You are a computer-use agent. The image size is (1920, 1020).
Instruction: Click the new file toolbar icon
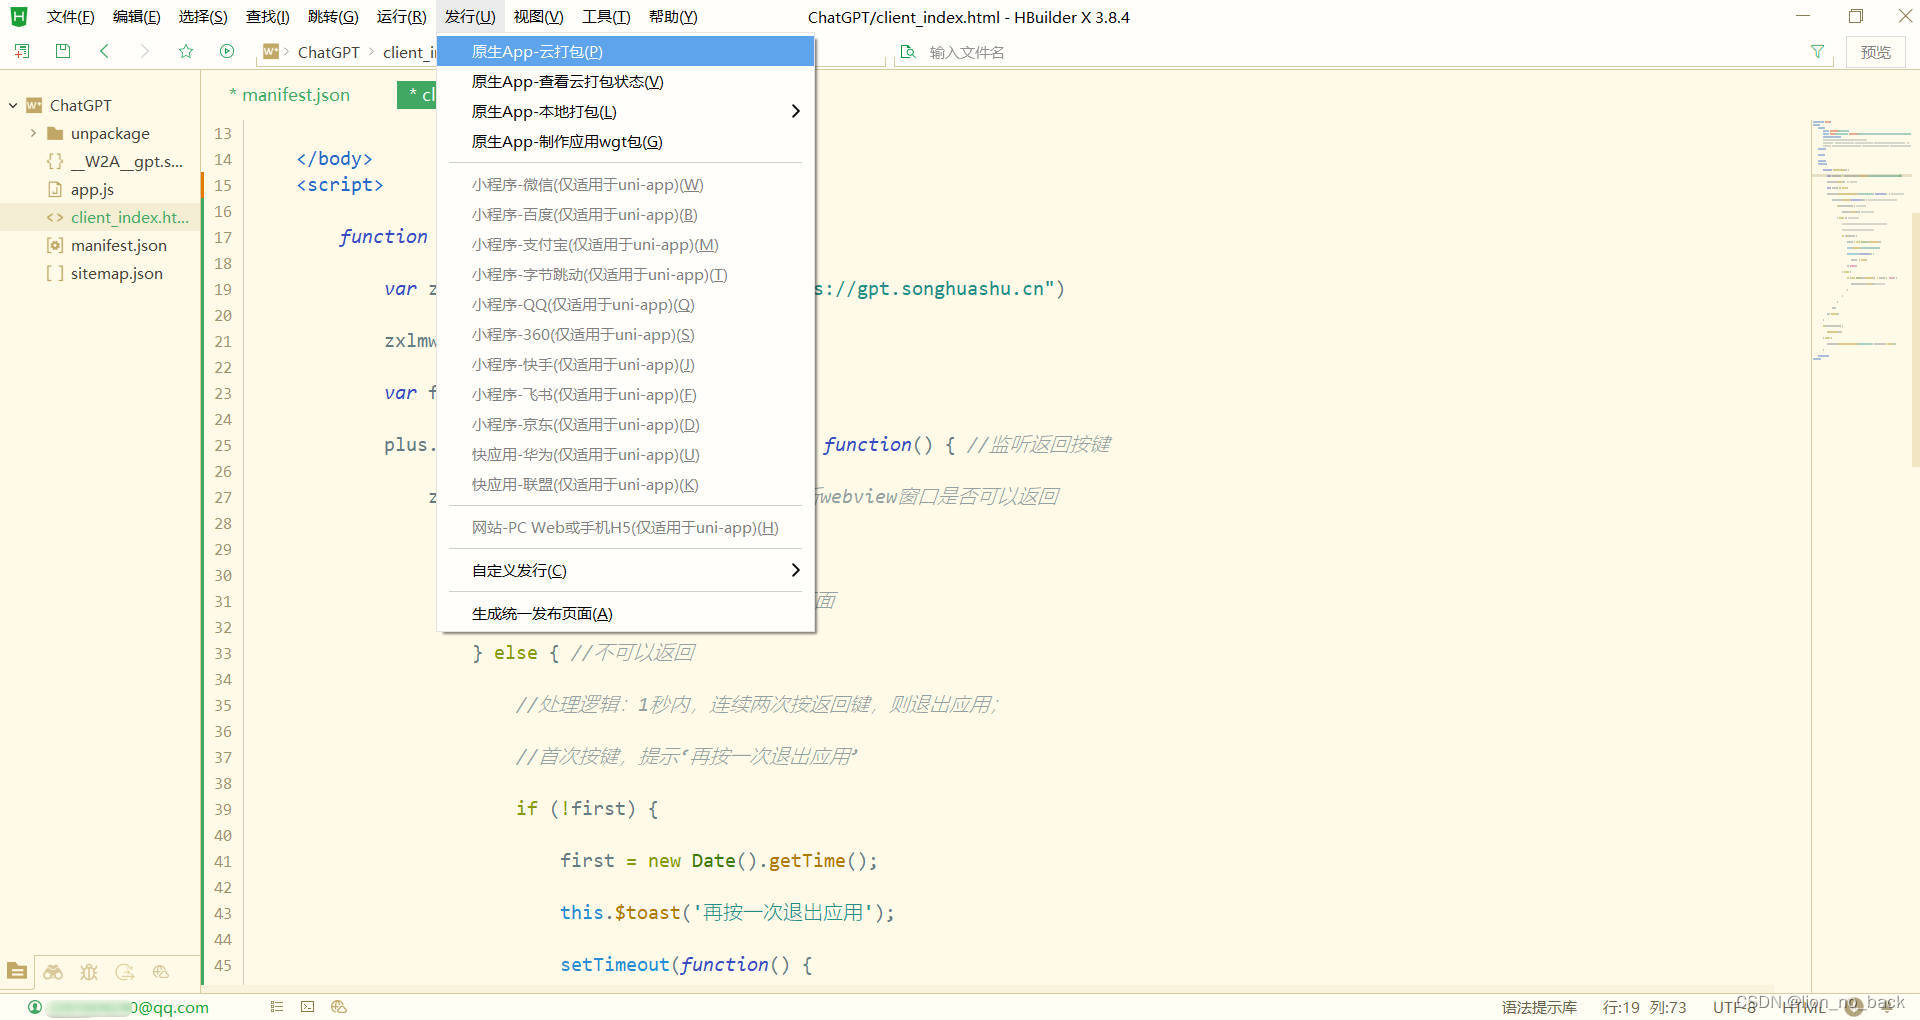pyautogui.click(x=22, y=51)
